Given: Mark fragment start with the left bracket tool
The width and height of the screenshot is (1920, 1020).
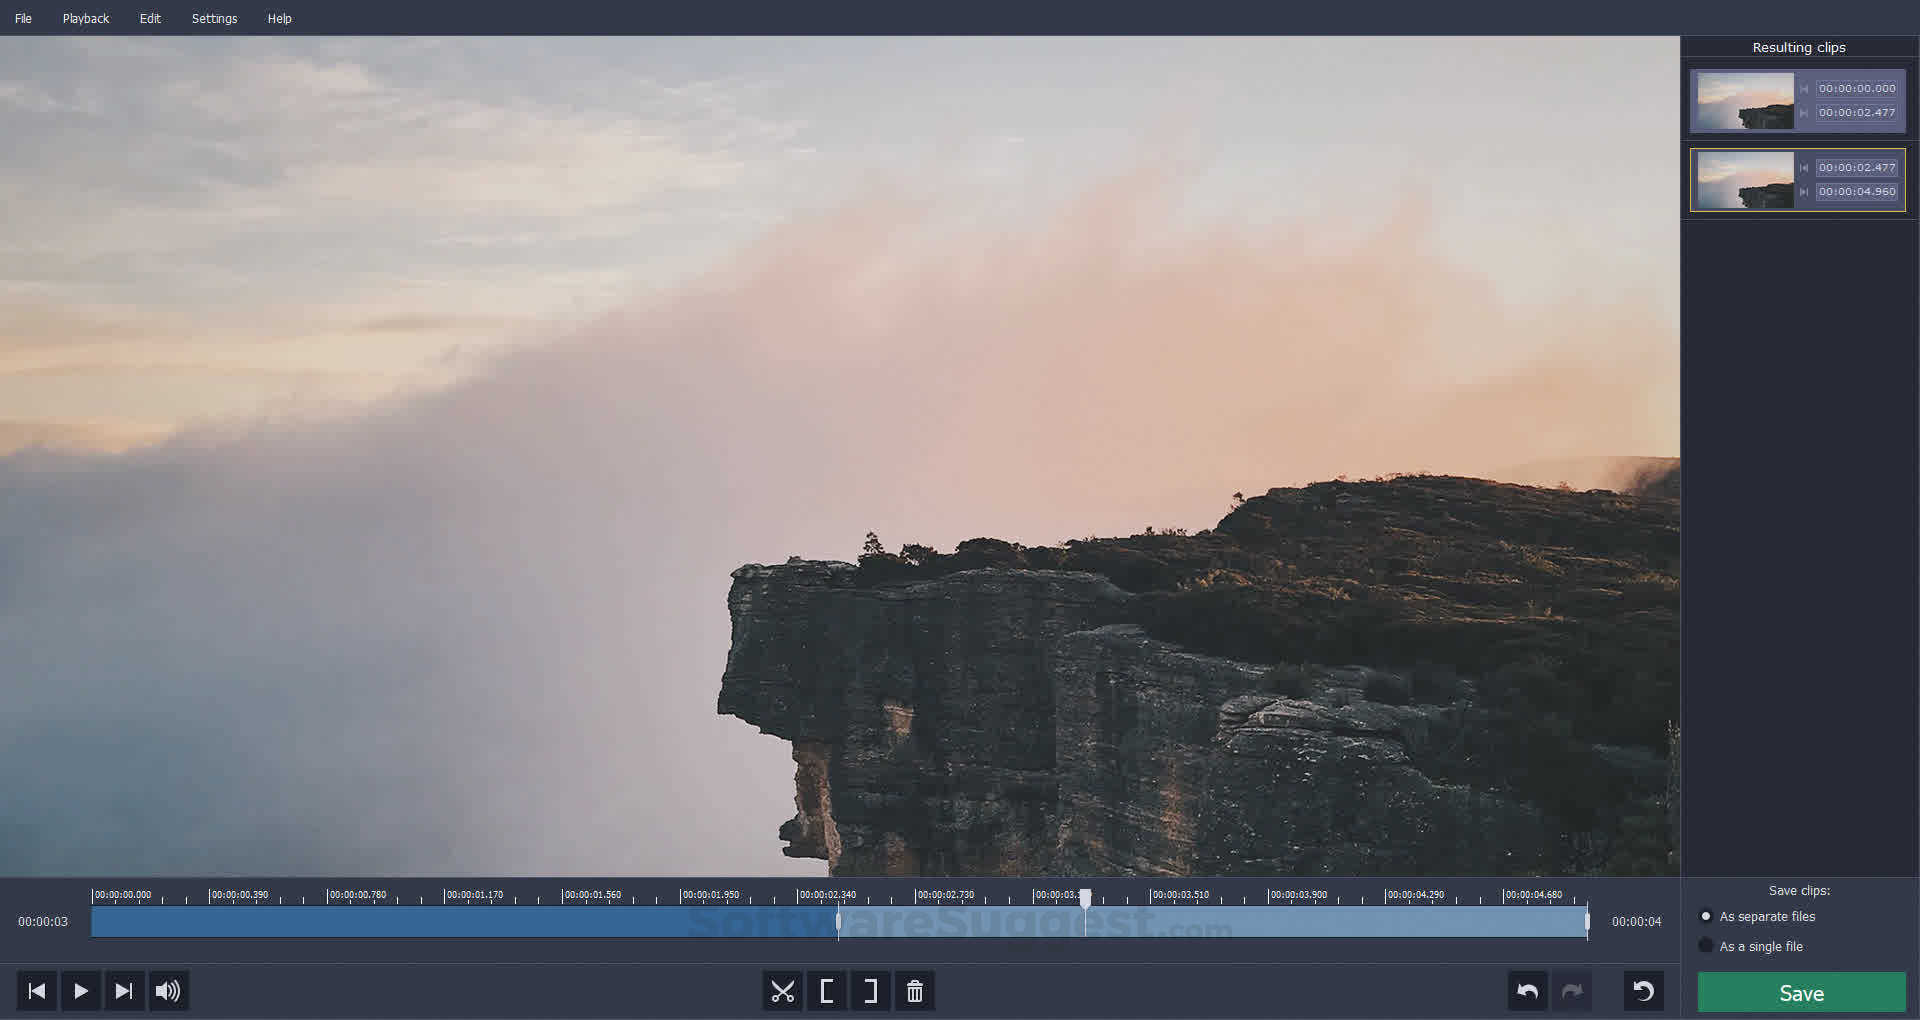Looking at the screenshot, I should [x=827, y=991].
